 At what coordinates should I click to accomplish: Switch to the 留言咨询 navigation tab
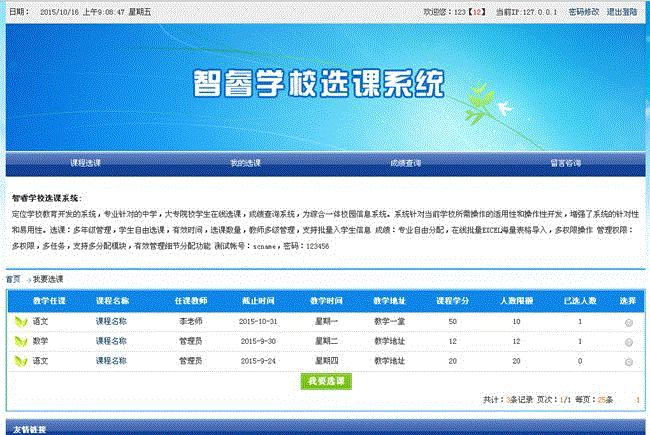click(566, 162)
